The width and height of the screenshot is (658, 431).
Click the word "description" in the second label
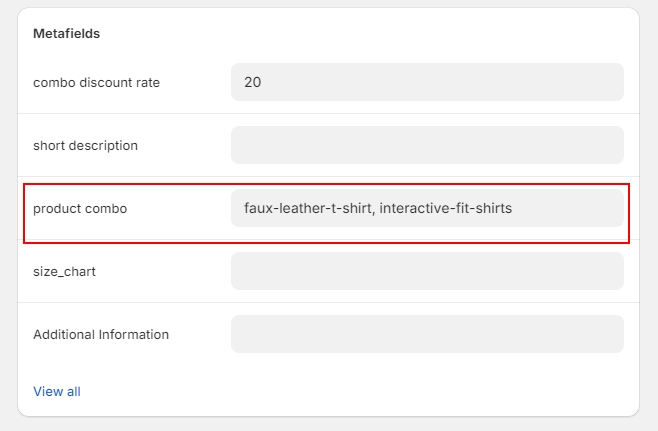click(x=103, y=145)
